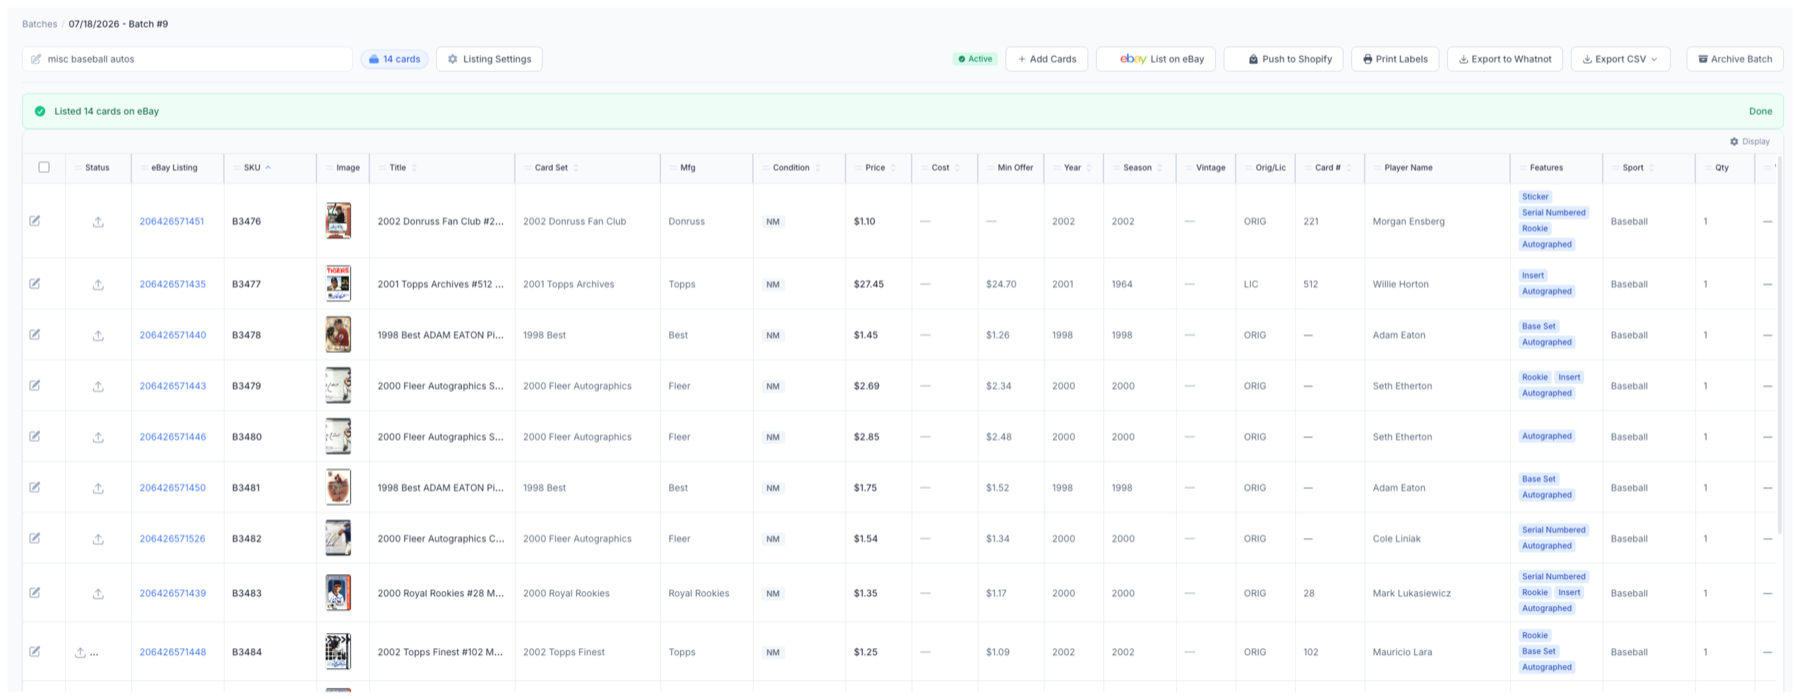Click upload status icon for B3480 row
Screen dimensions: 1800x699
click(x=98, y=438)
